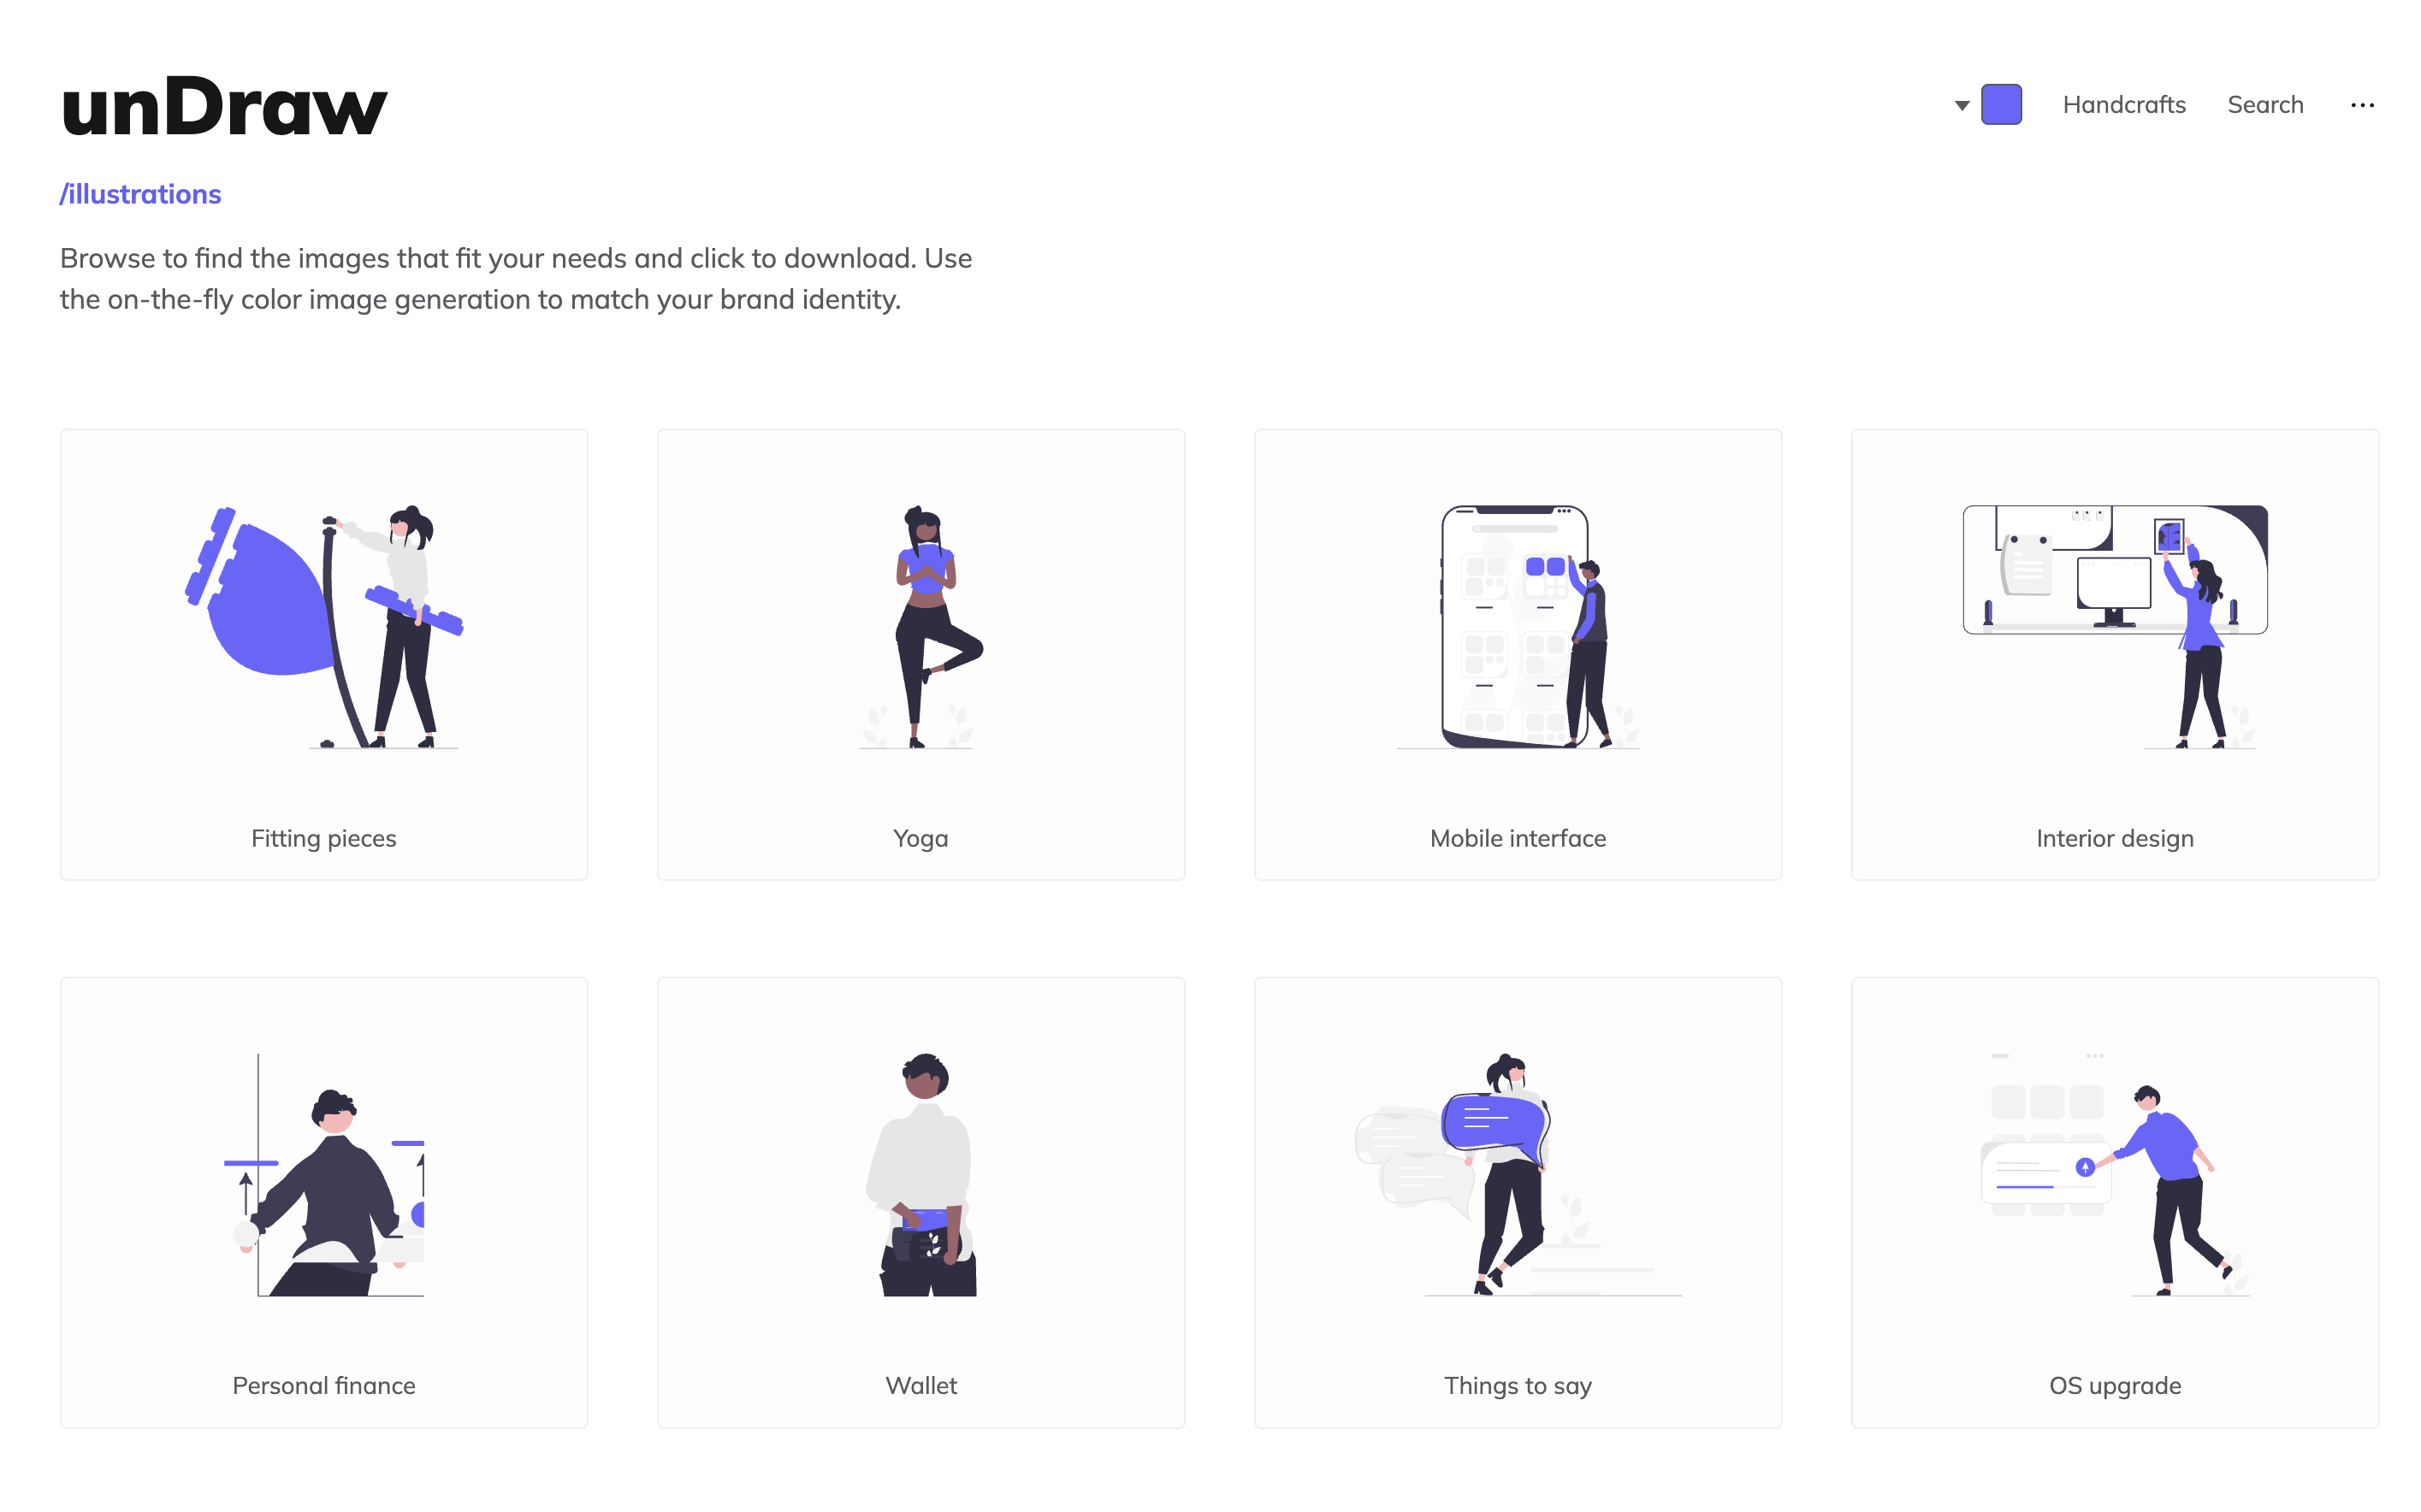Open the three-dots more menu
This screenshot has height=1512, width=2421.
pyautogui.click(x=2362, y=105)
